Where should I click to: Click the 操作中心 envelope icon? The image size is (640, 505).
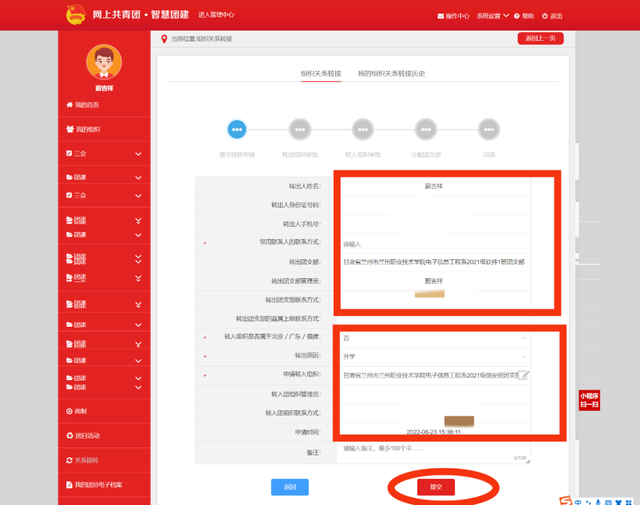tap(441, 16)
